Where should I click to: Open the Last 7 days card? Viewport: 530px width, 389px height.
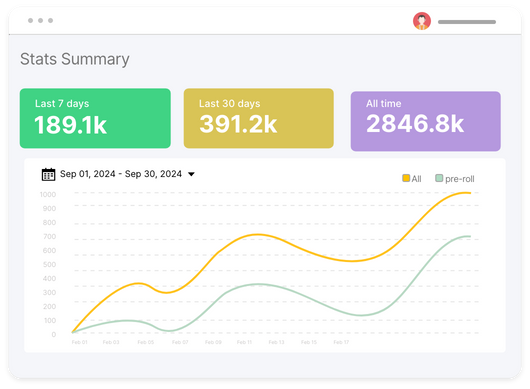(95, 118)
